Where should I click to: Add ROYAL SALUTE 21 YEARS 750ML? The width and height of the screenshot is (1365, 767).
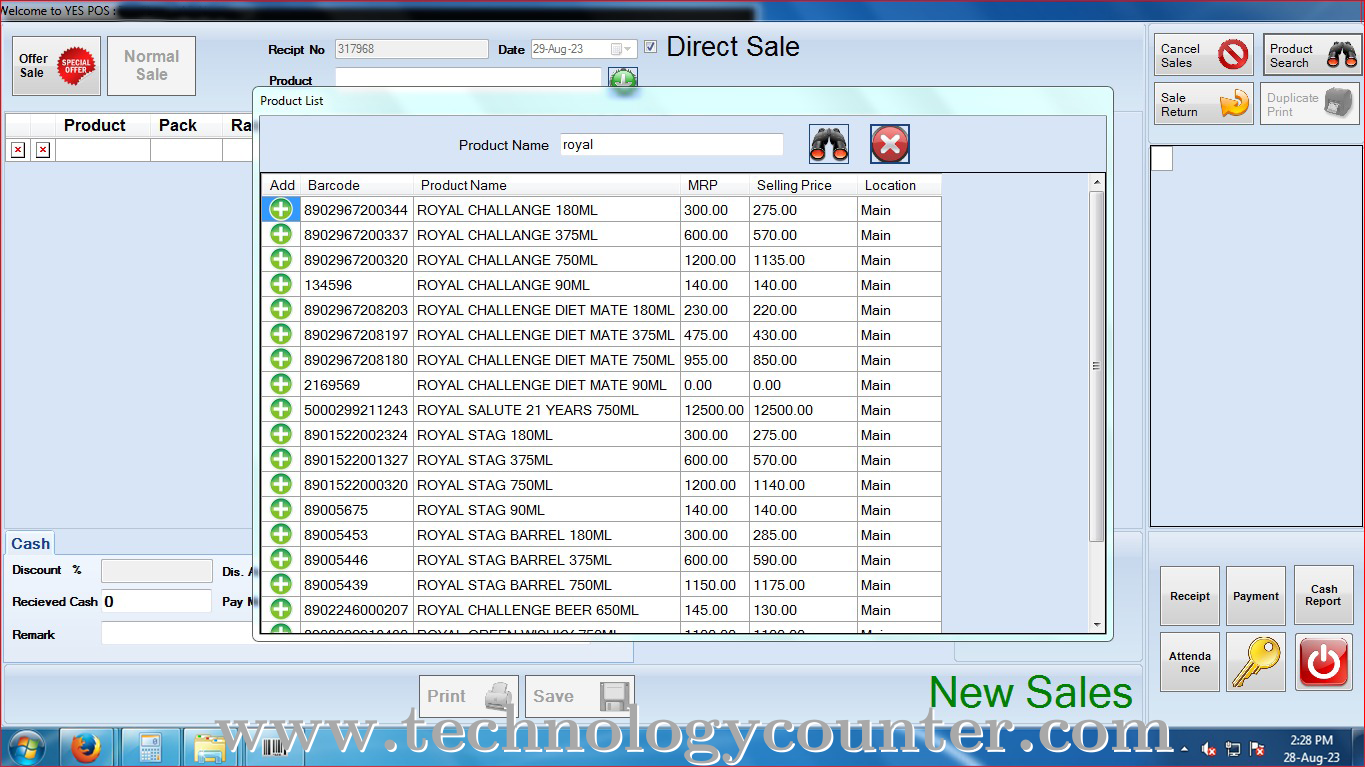click(281, 410)
